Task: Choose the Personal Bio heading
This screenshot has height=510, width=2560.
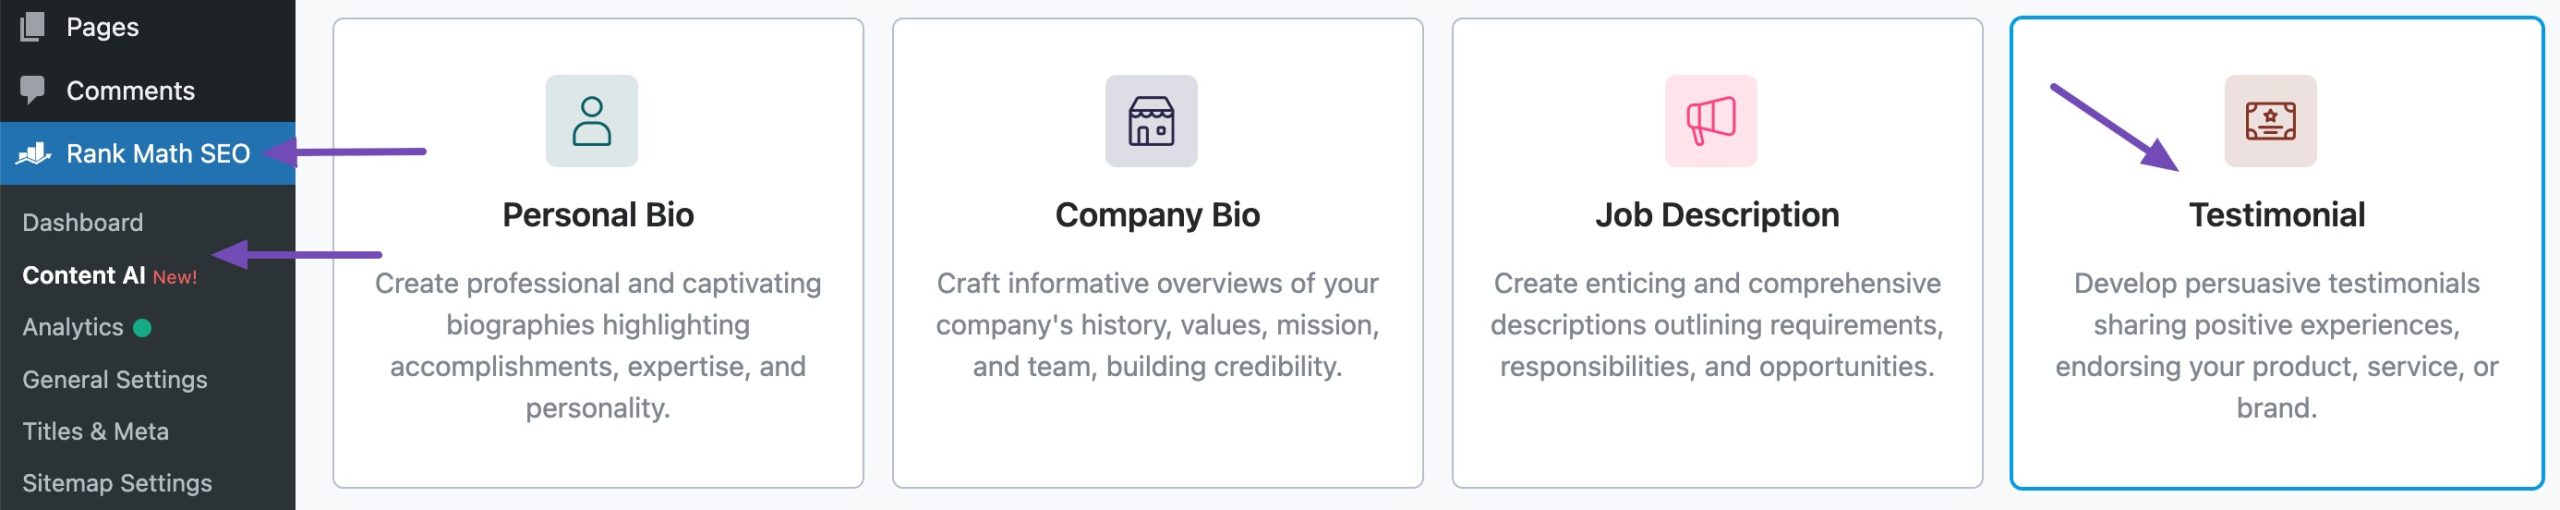Action: point(598,215)
